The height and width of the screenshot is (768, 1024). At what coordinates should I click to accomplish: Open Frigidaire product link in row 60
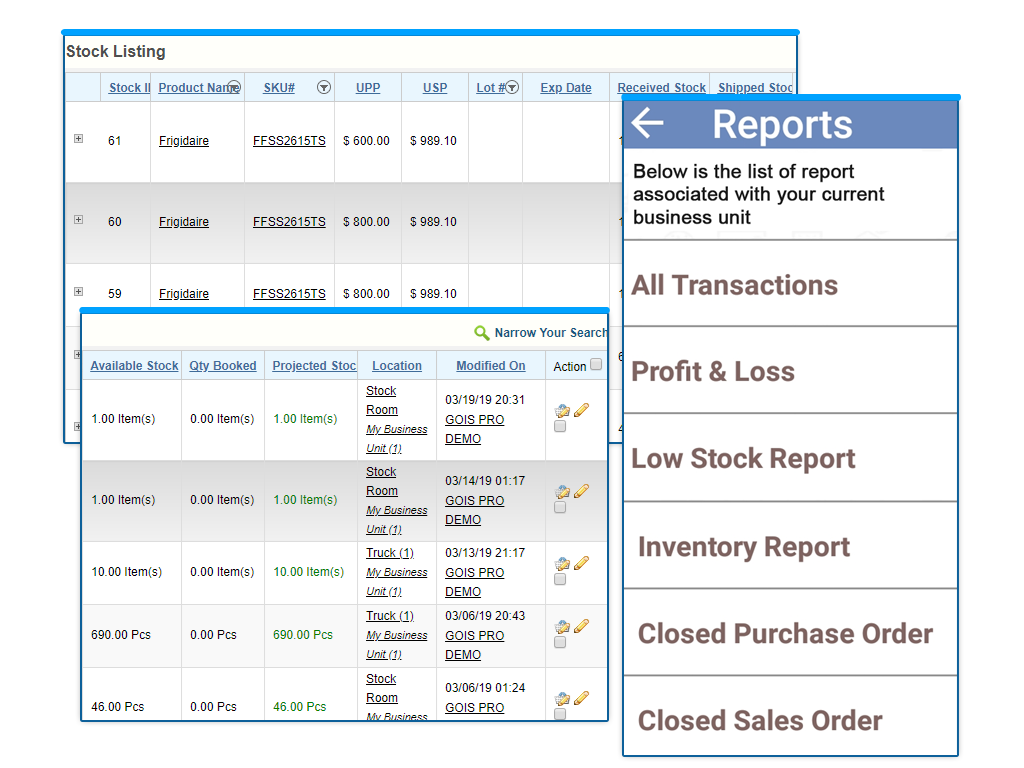click(184, 221)
